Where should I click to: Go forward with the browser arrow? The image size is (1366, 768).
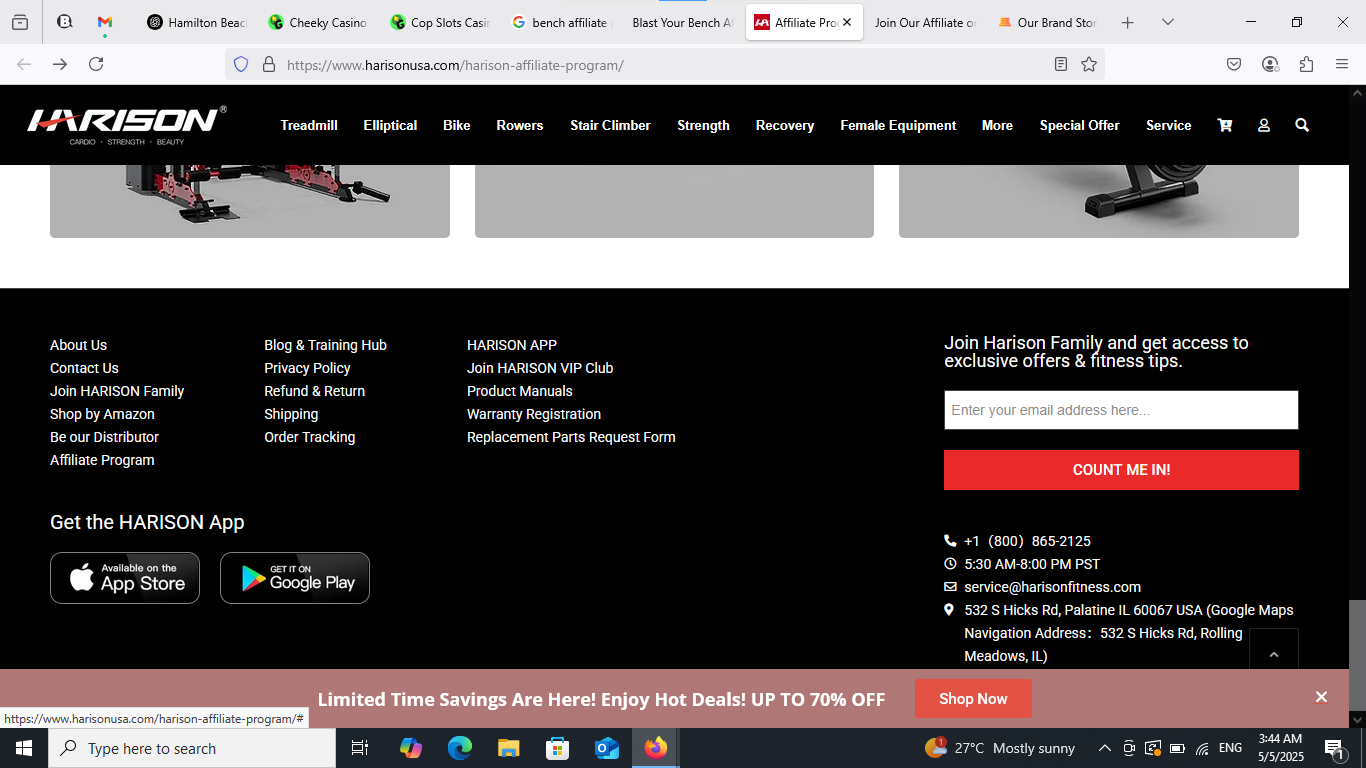[x=60, y=64]
